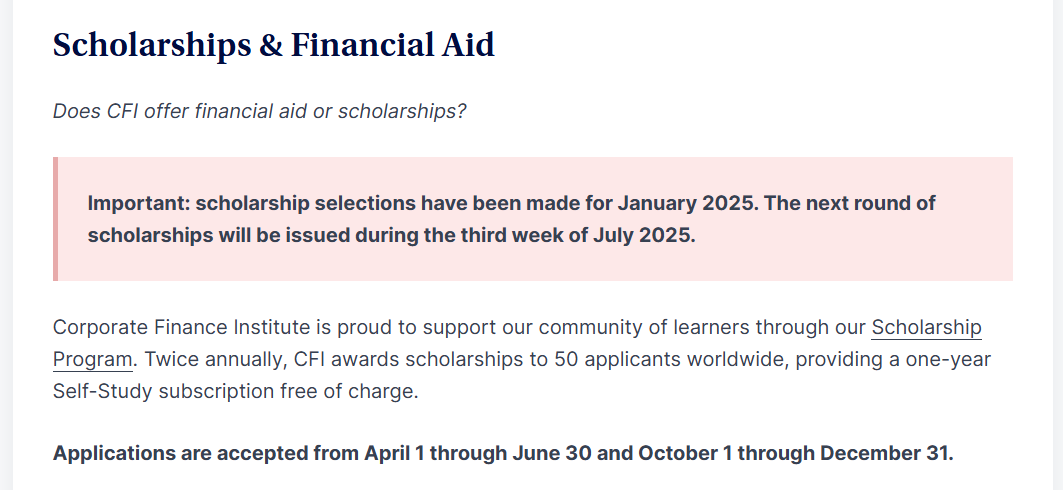The height and width of the screenshot is (490, 1063).
Task: Click "Applications are accepted" bold text
Action: pyautogui.click(x=180, y=453)
